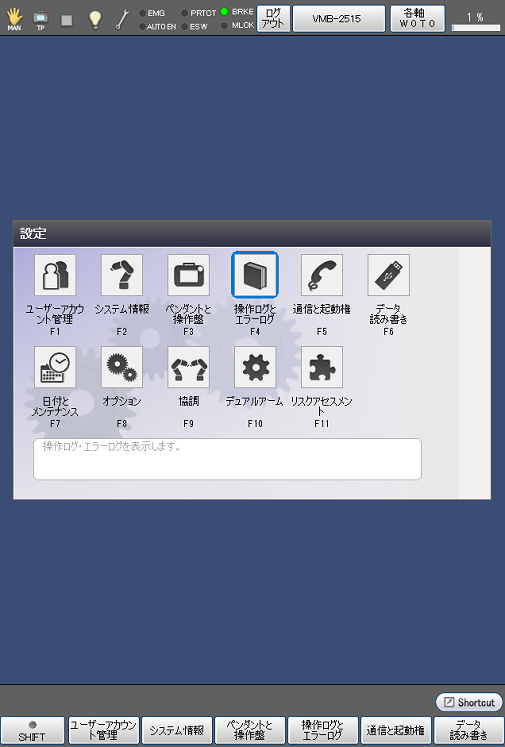The height and width of the screenshot is (747, 505).
Task: Click the light bulb icon in top bar
Action: click(95, 20)
